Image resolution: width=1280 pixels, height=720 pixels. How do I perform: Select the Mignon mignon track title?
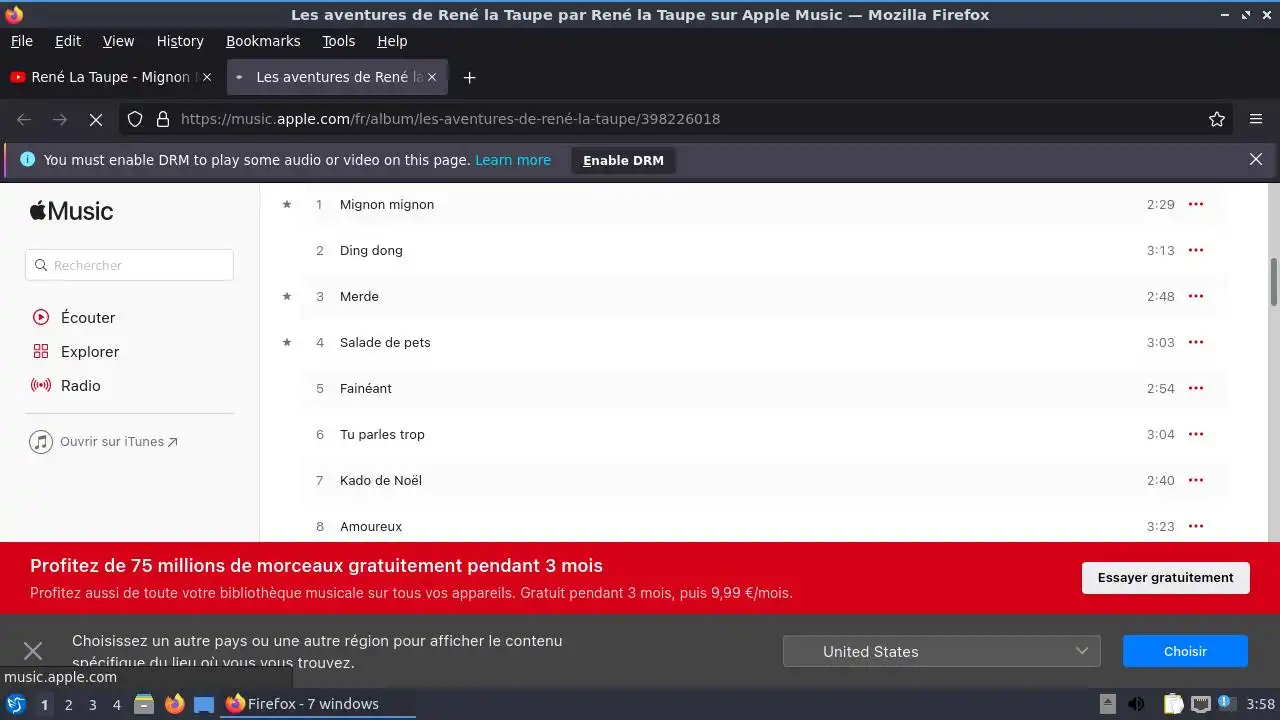[387, 204]
